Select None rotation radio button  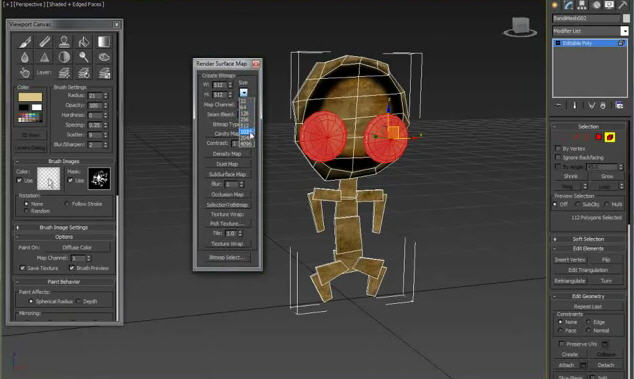point(26,204)
